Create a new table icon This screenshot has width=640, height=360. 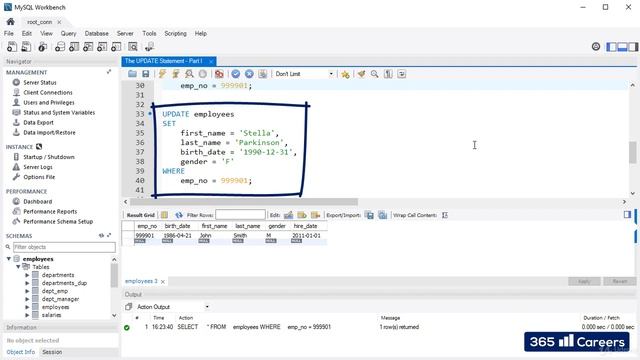click(74, 47)
